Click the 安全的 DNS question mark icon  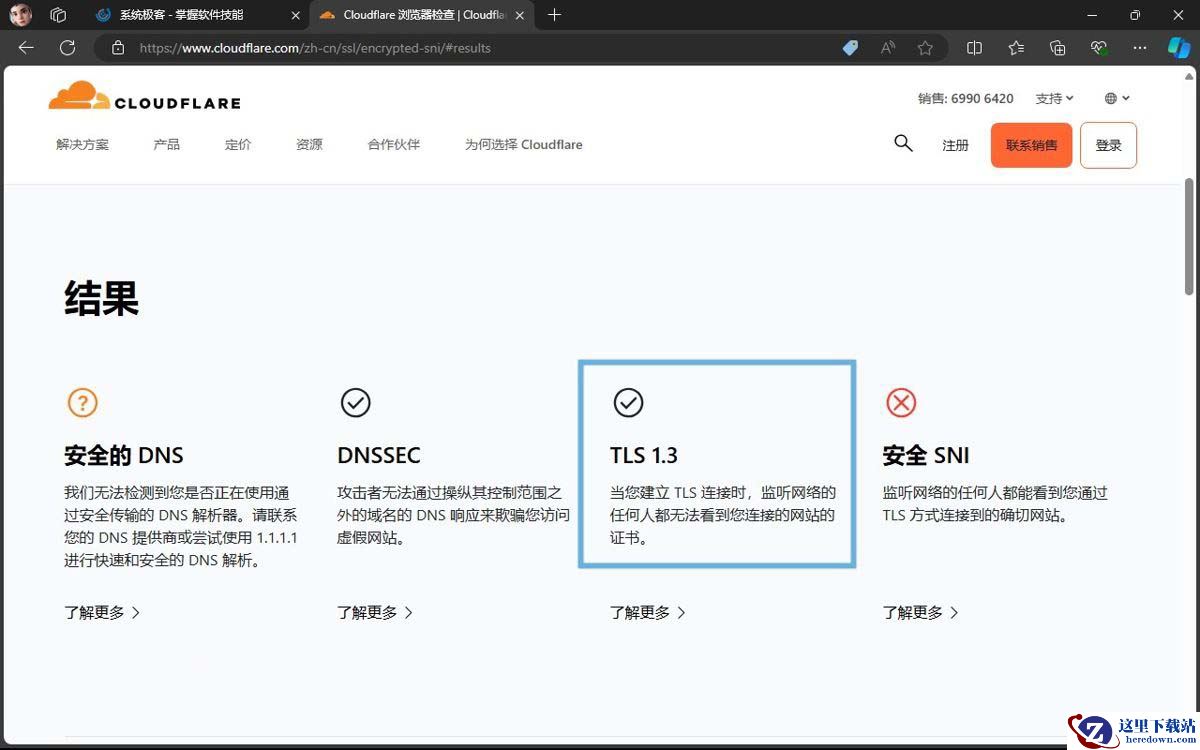82,403
